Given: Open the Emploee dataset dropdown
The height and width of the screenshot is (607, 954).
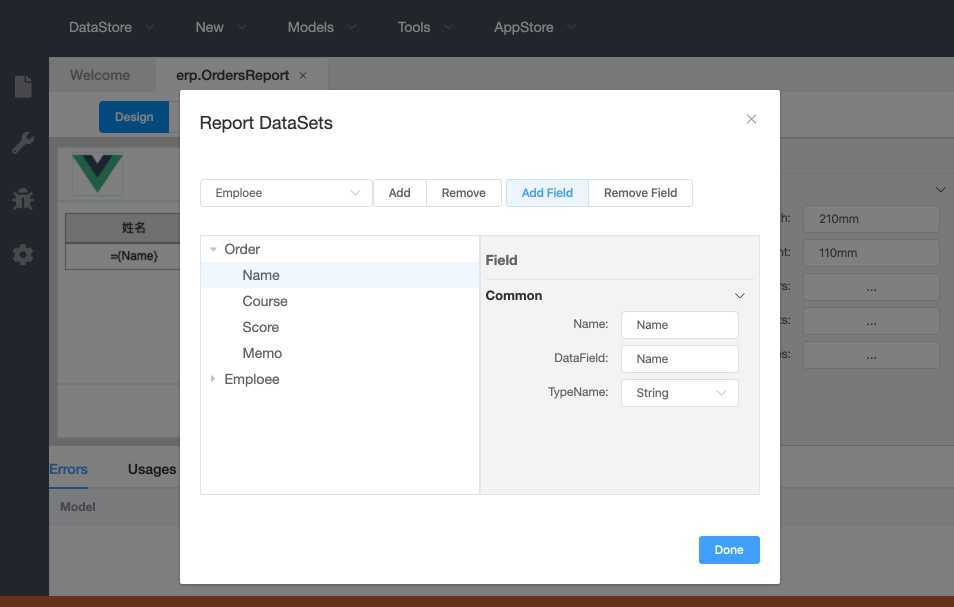Looking at the screenshot, I should [x=286, y=193].
